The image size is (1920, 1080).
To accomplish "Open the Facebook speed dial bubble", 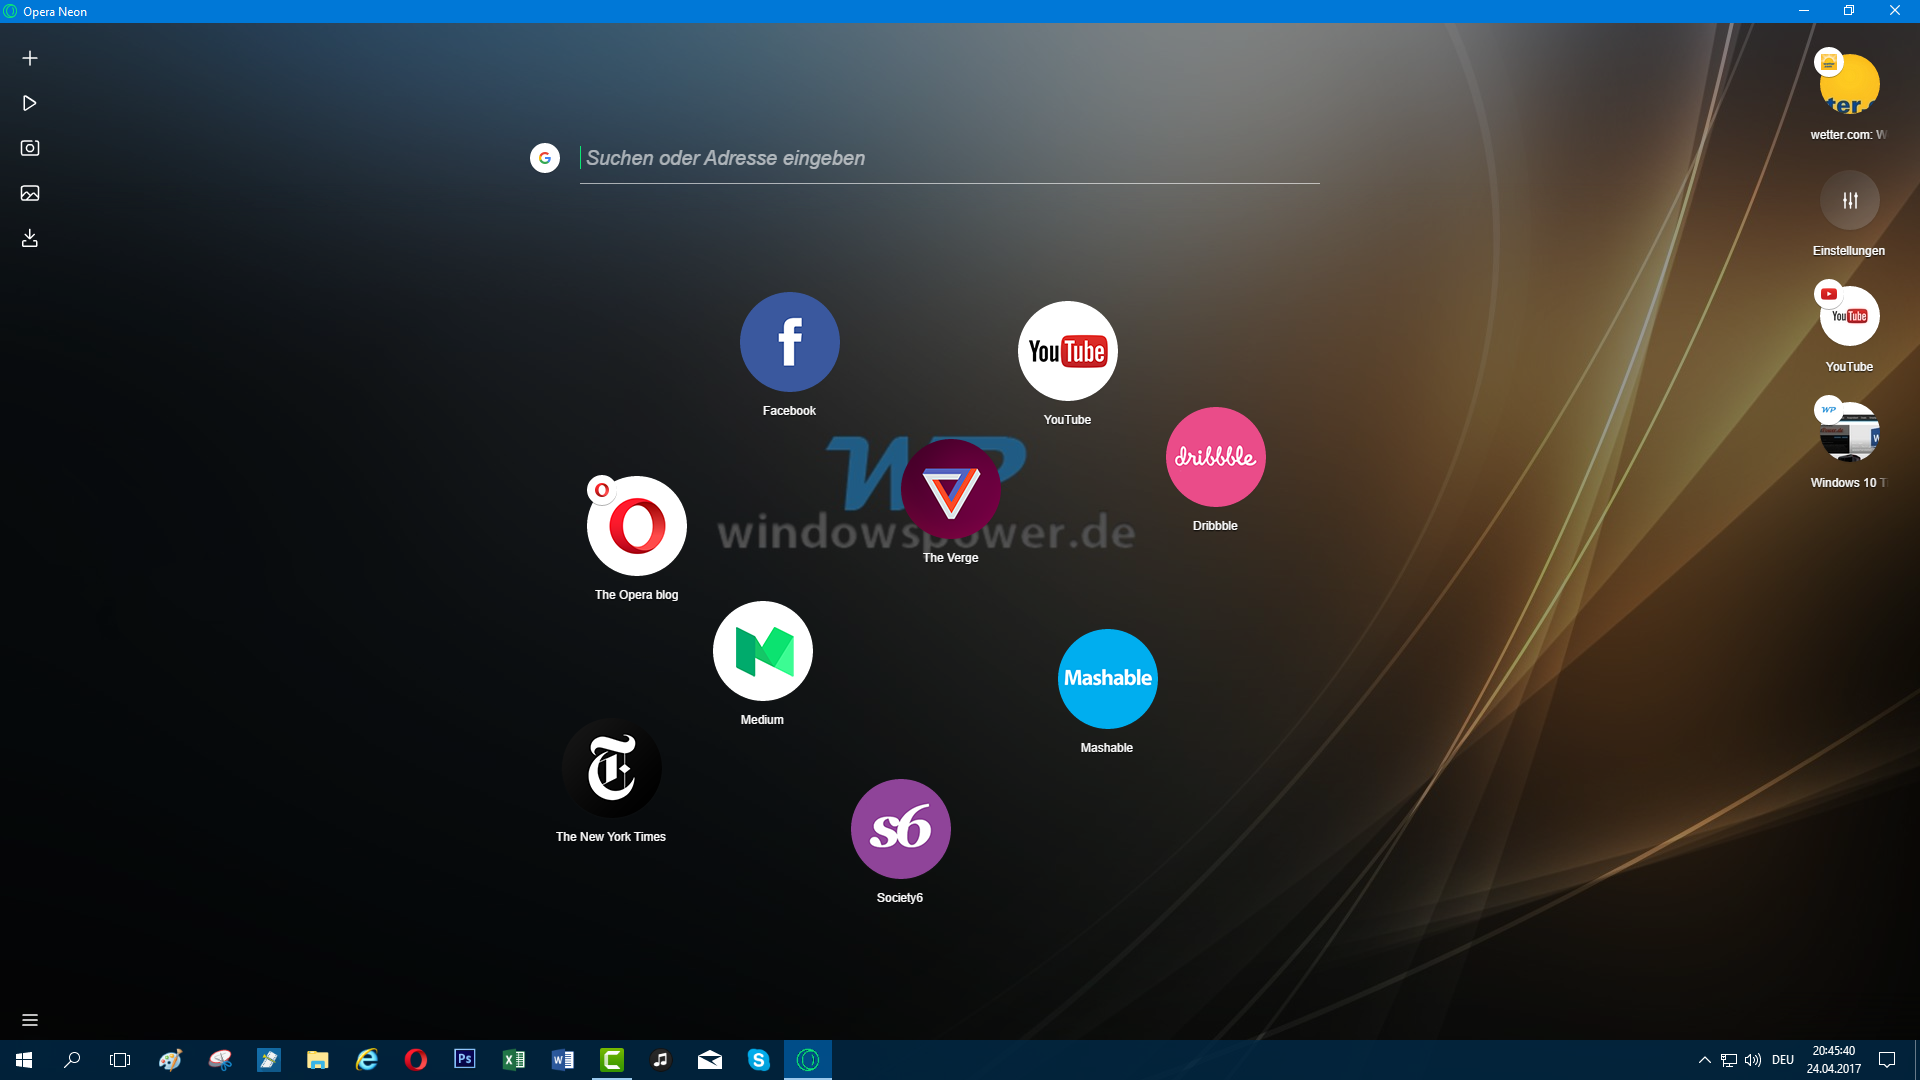I will click(x=790, y=342).
